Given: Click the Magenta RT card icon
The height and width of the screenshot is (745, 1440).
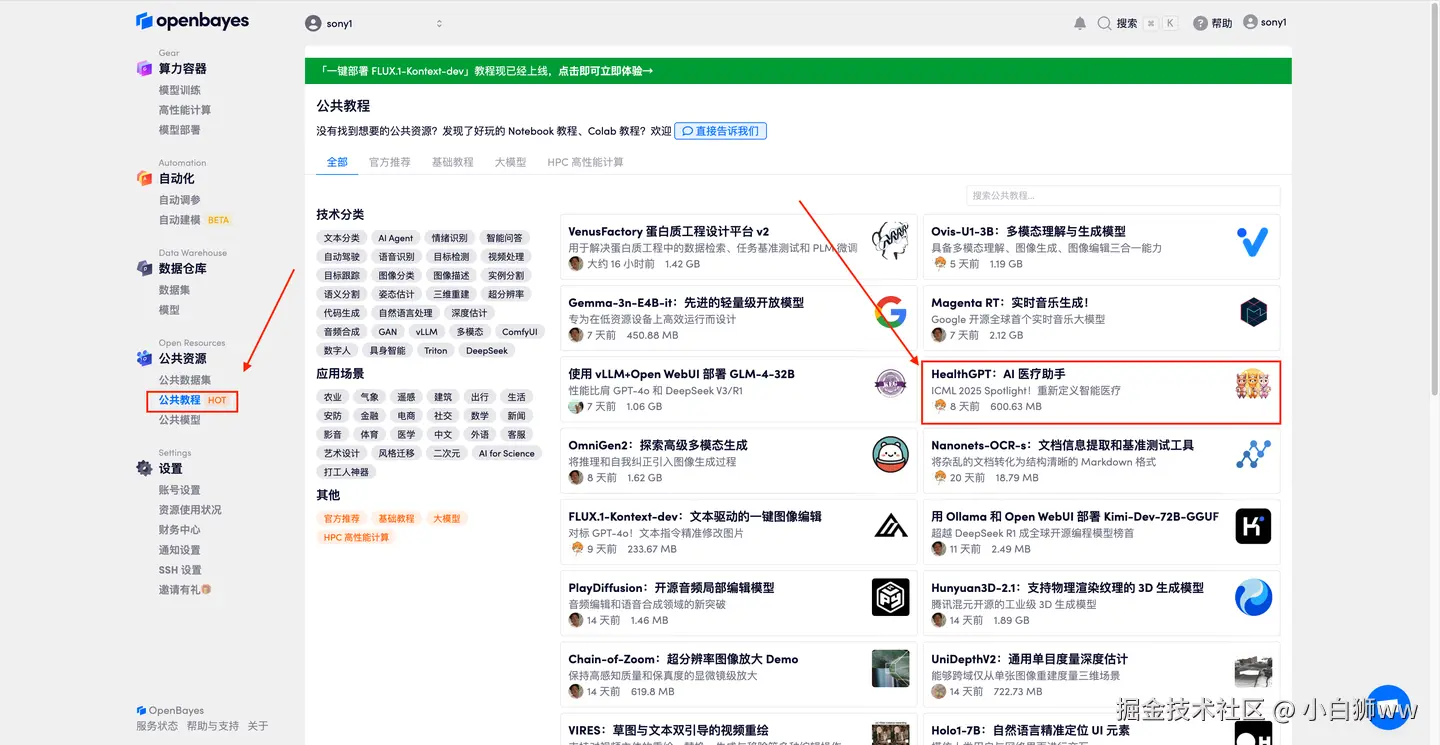Looking at the screenshot, I should click(x=1253, y=313).
